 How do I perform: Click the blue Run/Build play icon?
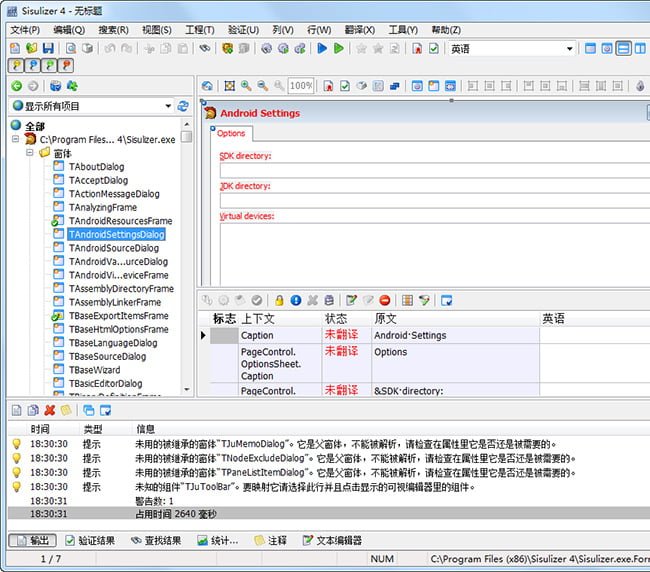pyautogui.click(x=322, y=48)
